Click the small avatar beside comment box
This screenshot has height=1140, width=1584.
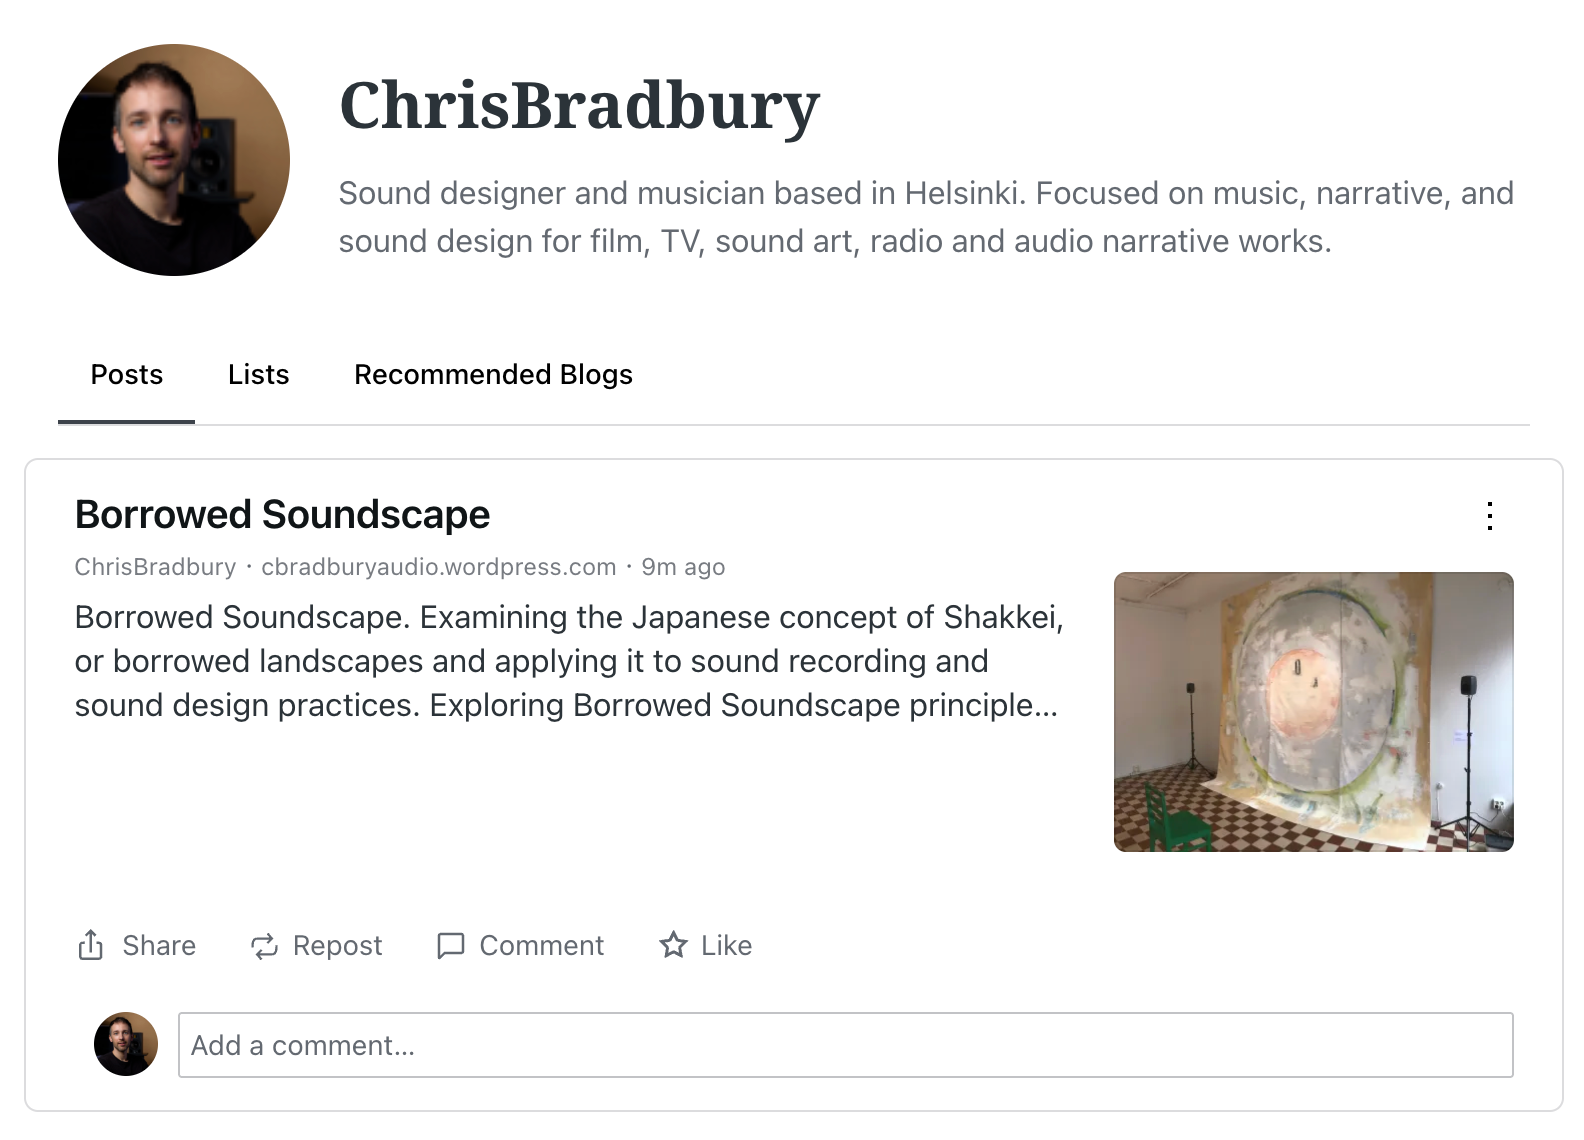point(126,1044)
